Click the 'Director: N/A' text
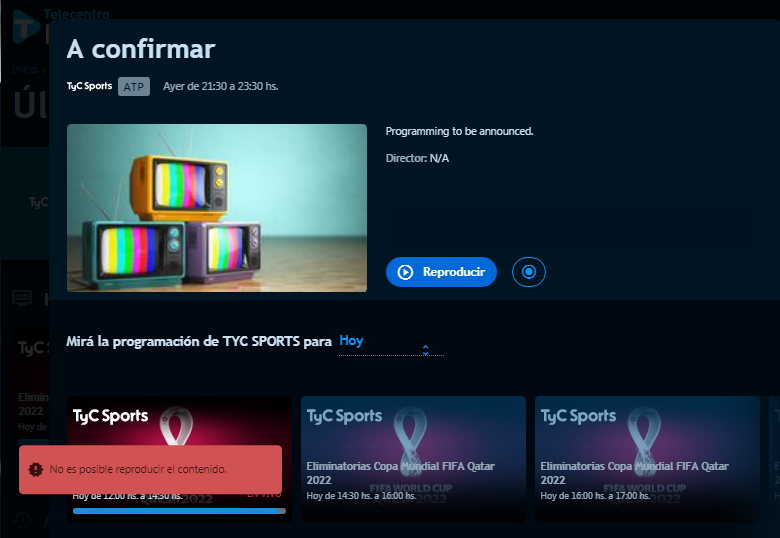780x538 pixels. pyautogui.click(x=417, y=158)
